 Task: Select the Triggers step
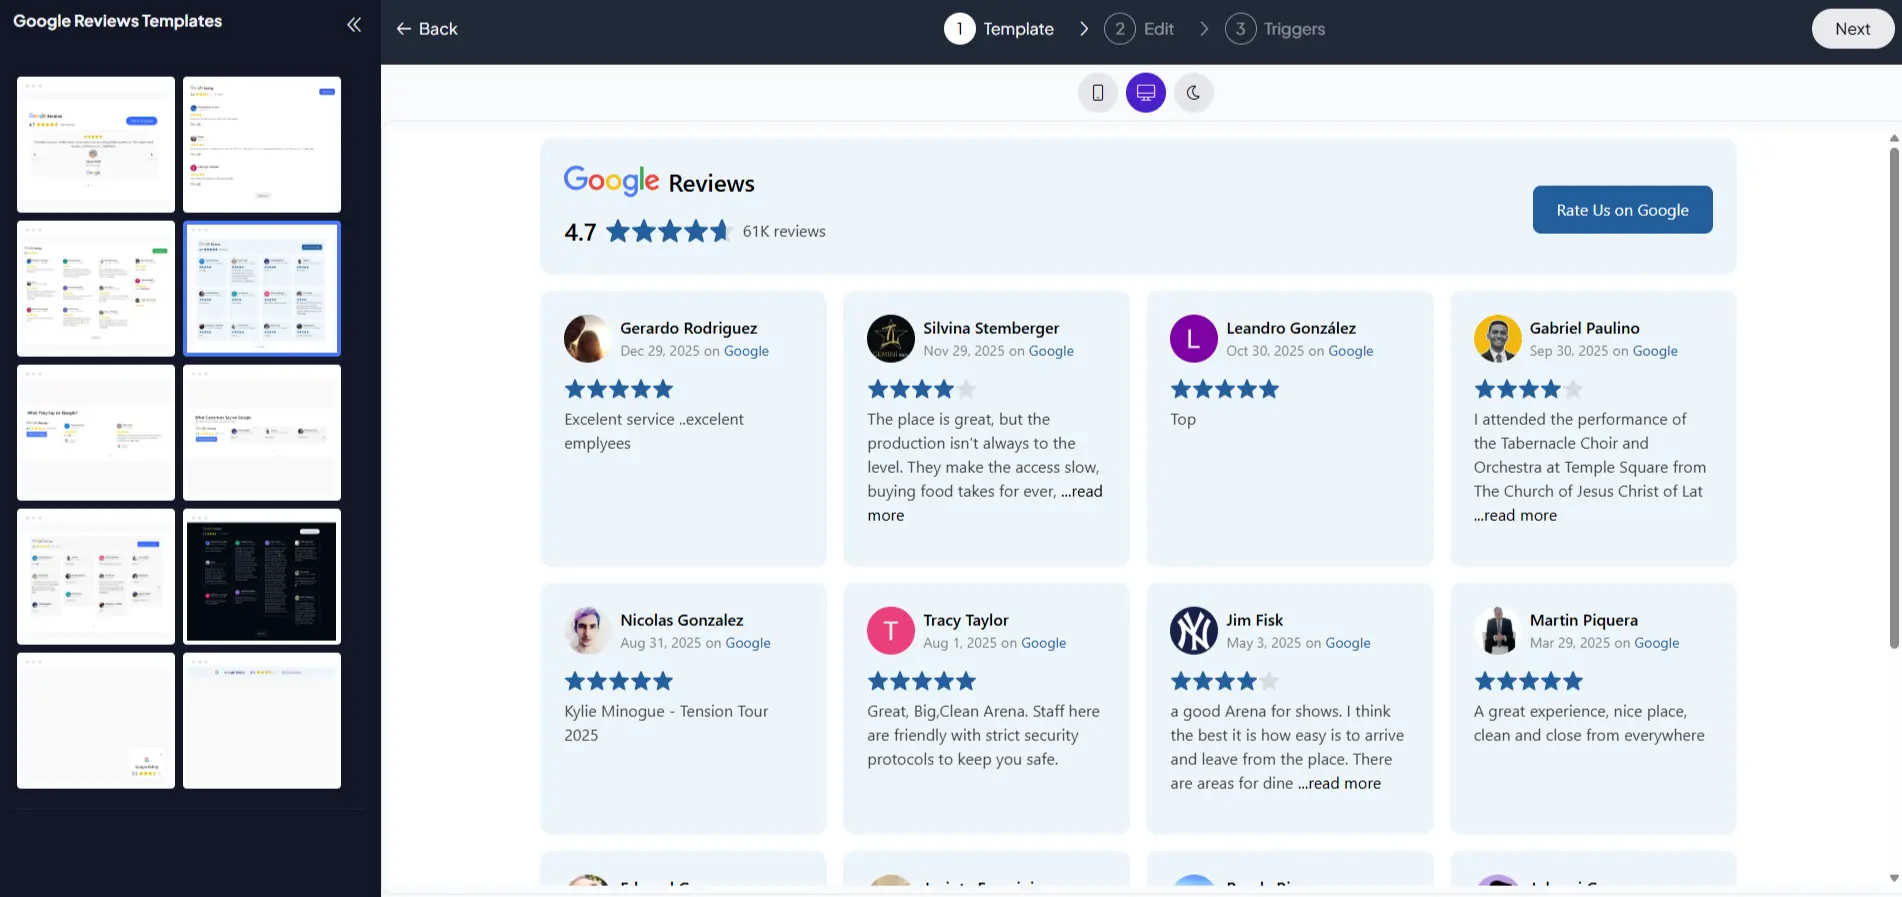coord(1275,29)
